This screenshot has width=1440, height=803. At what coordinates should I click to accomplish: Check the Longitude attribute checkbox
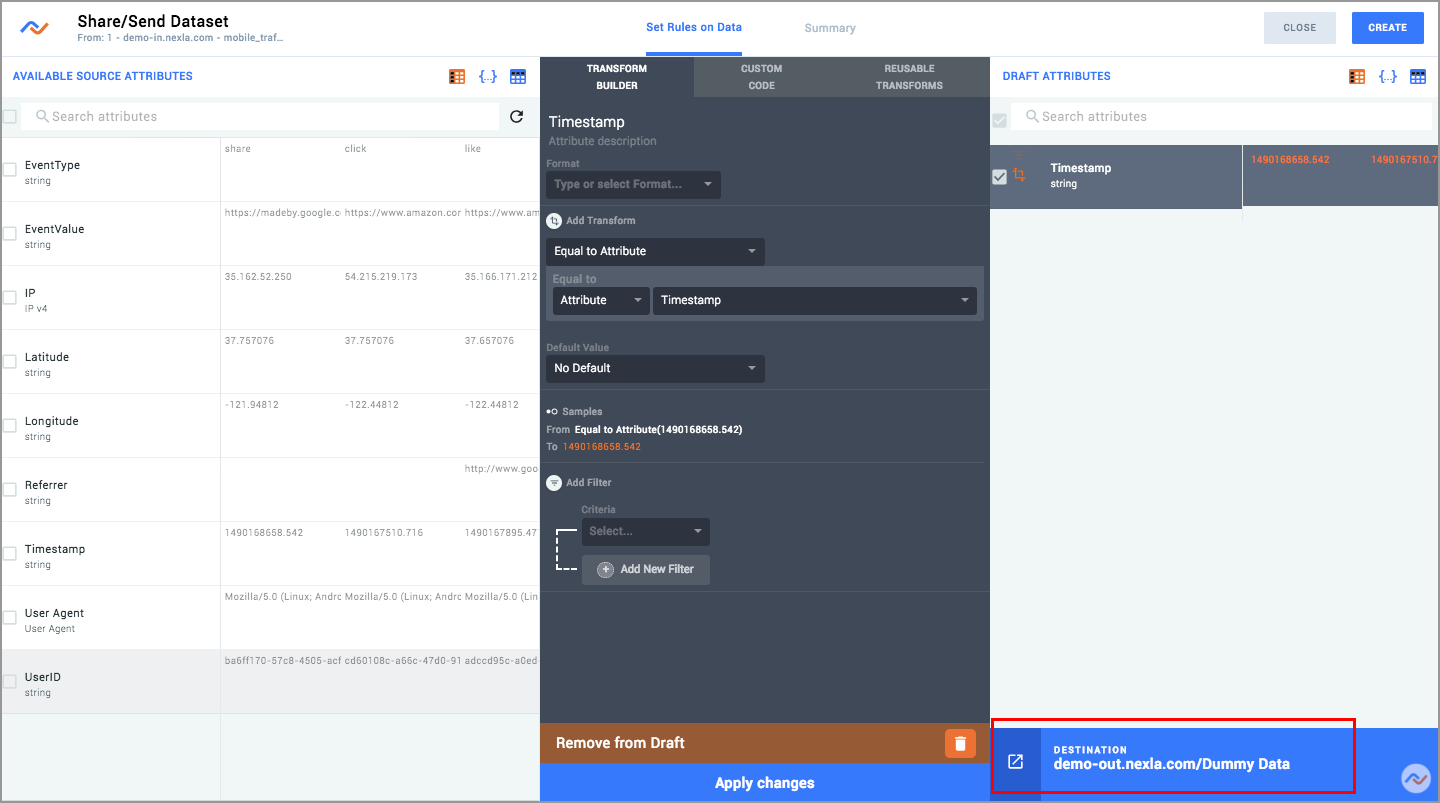pyautogui.click(x=10, y=426)
